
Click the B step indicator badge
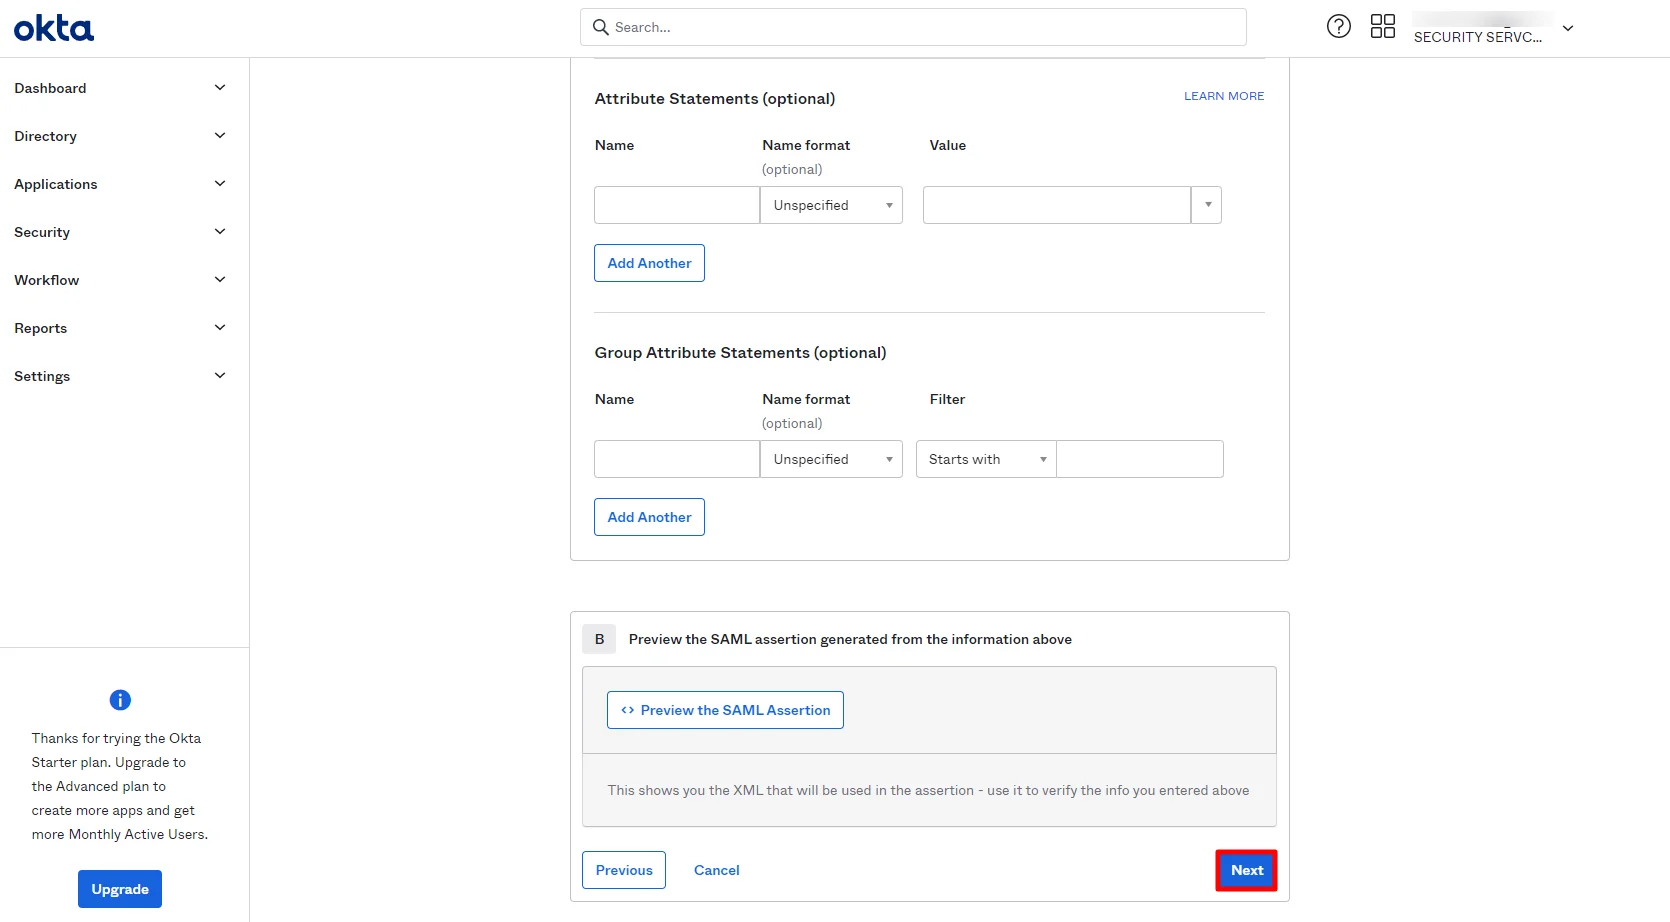599,638
